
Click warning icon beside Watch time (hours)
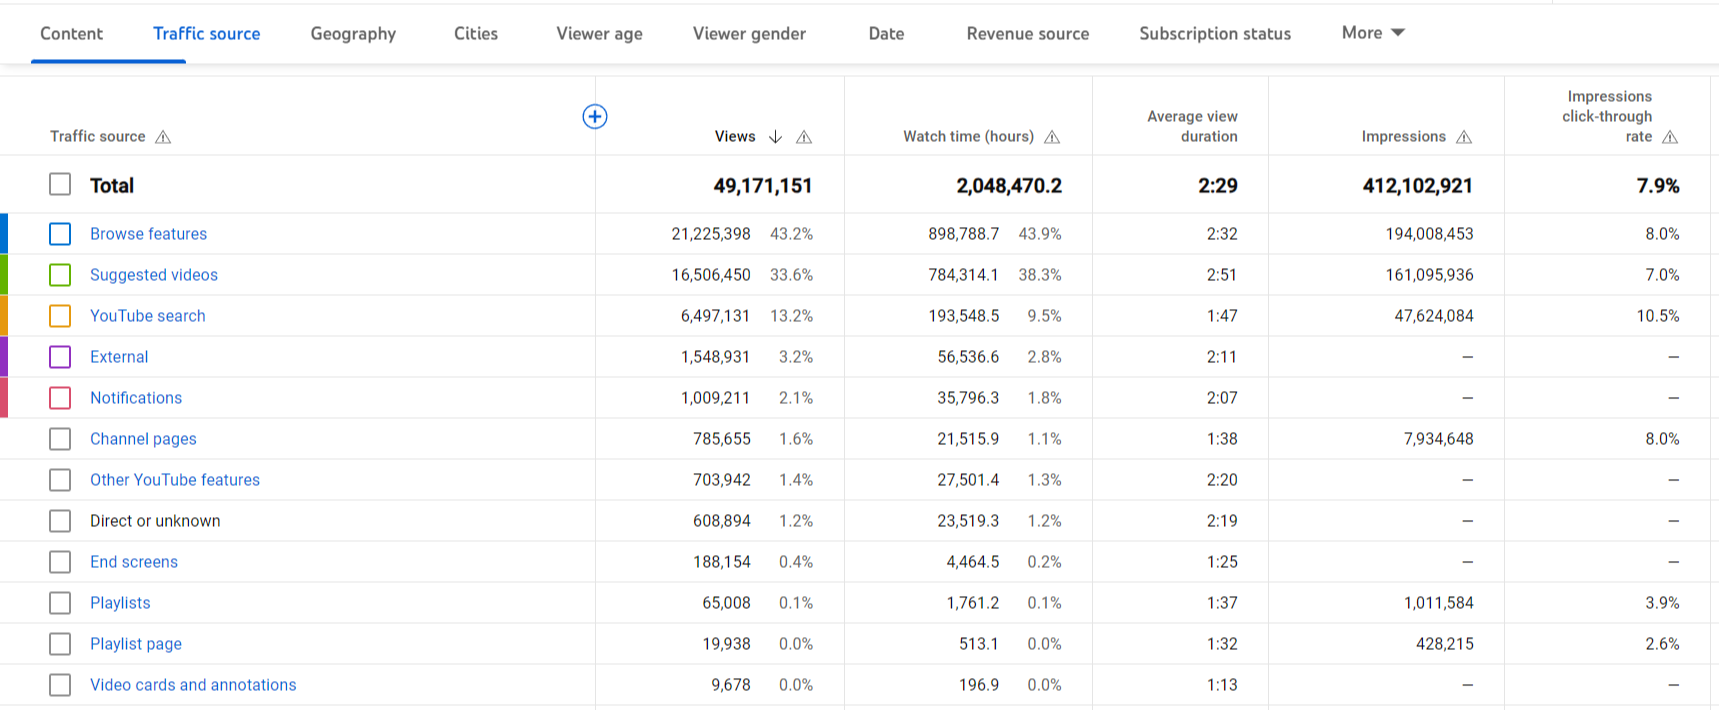(x=1052, y=137)
